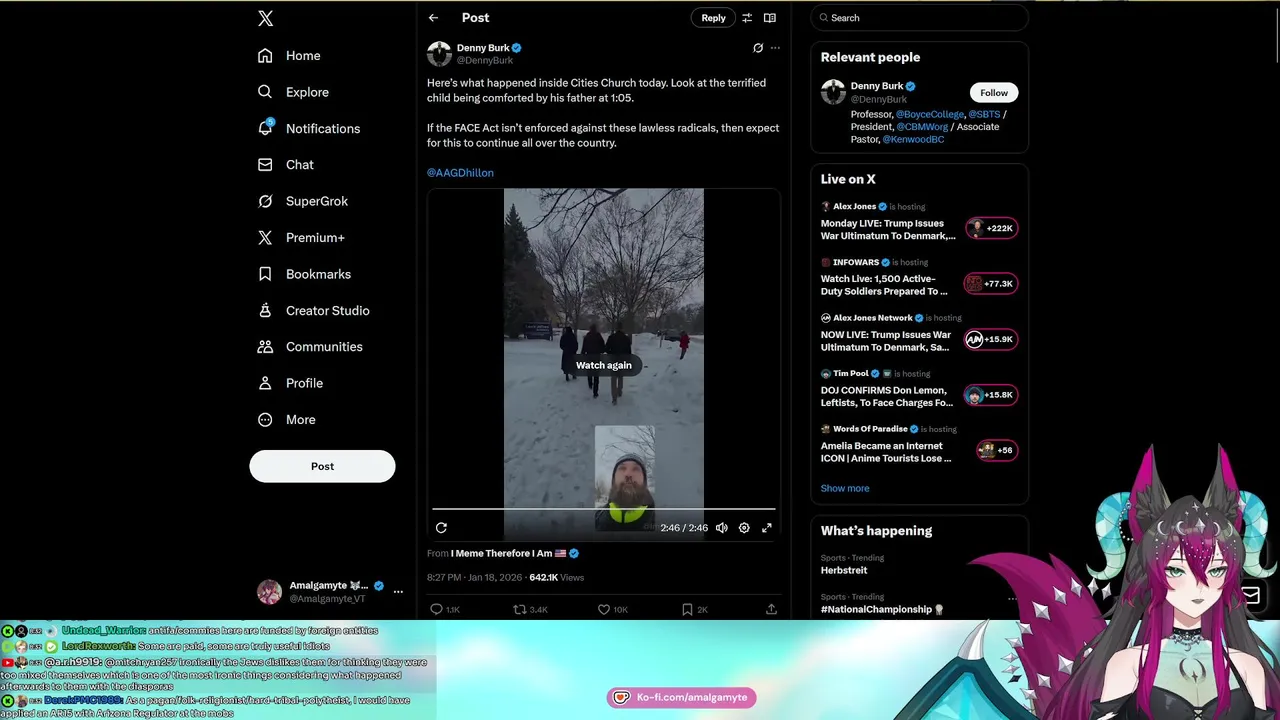Viewport: 1280px width, 720px height.
Task: Click the Search input field
Action: [x=919, y=18]
